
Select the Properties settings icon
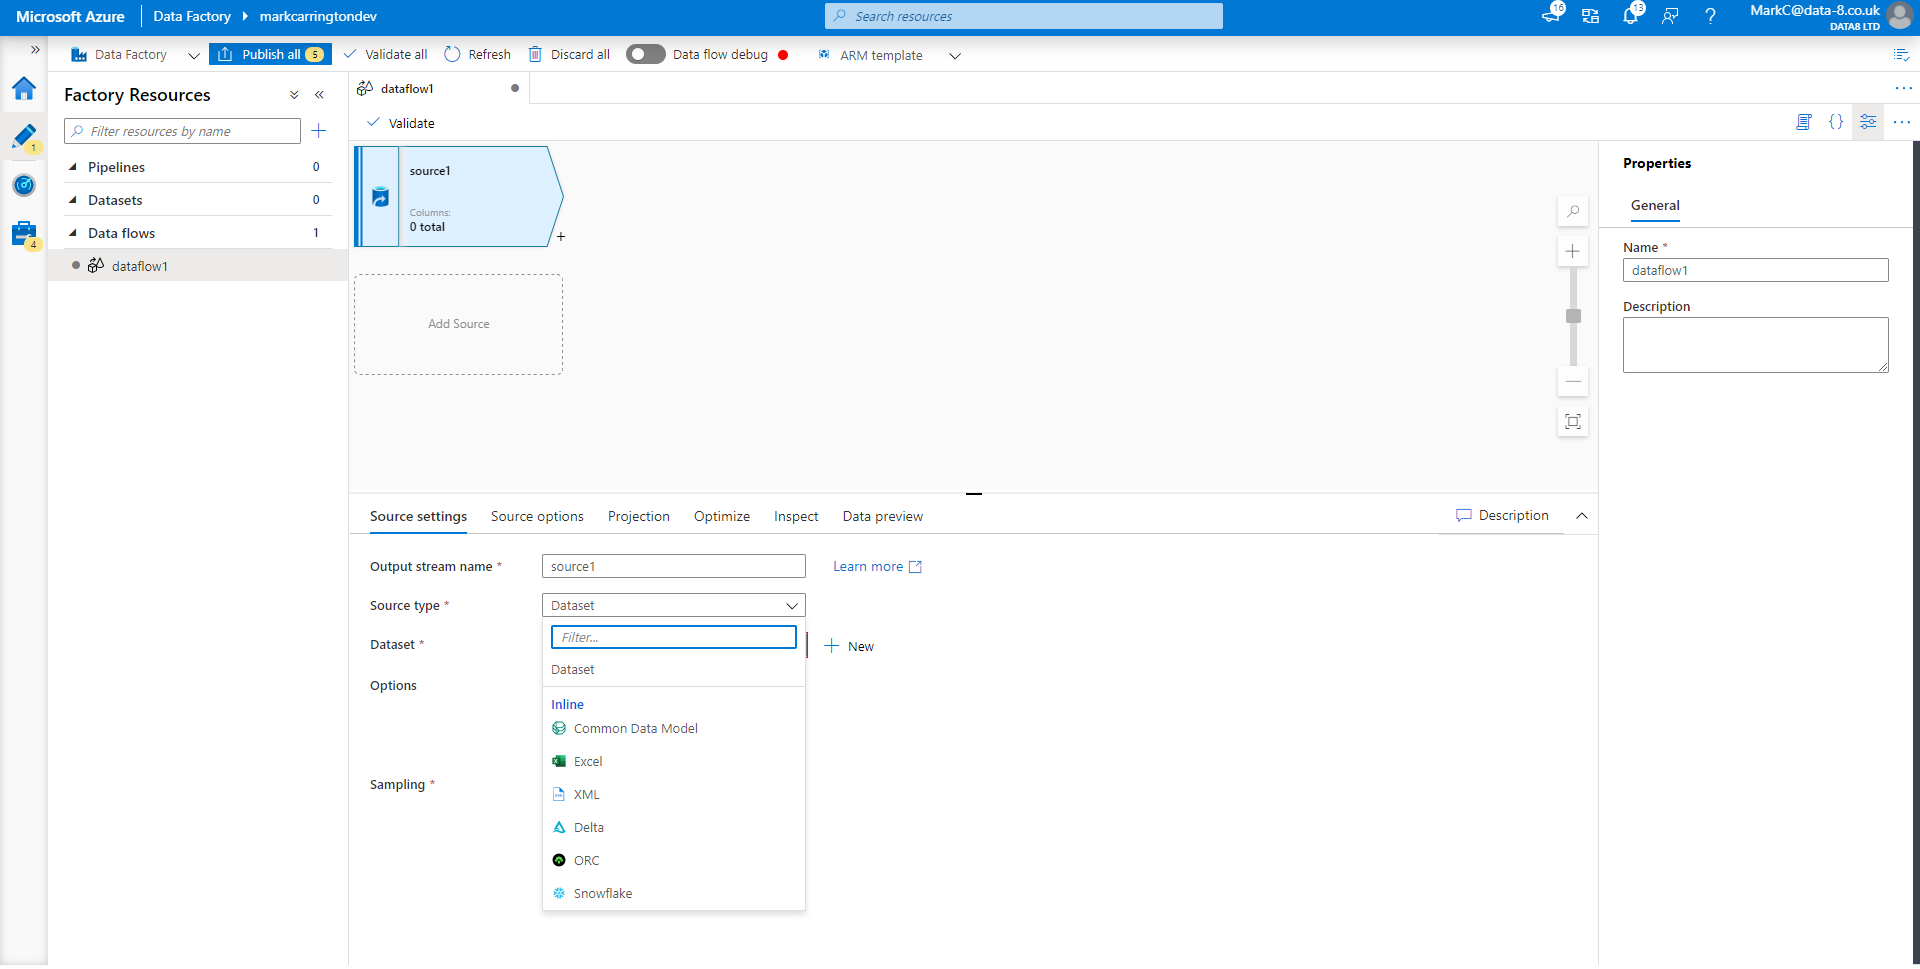click(1868, 121)
